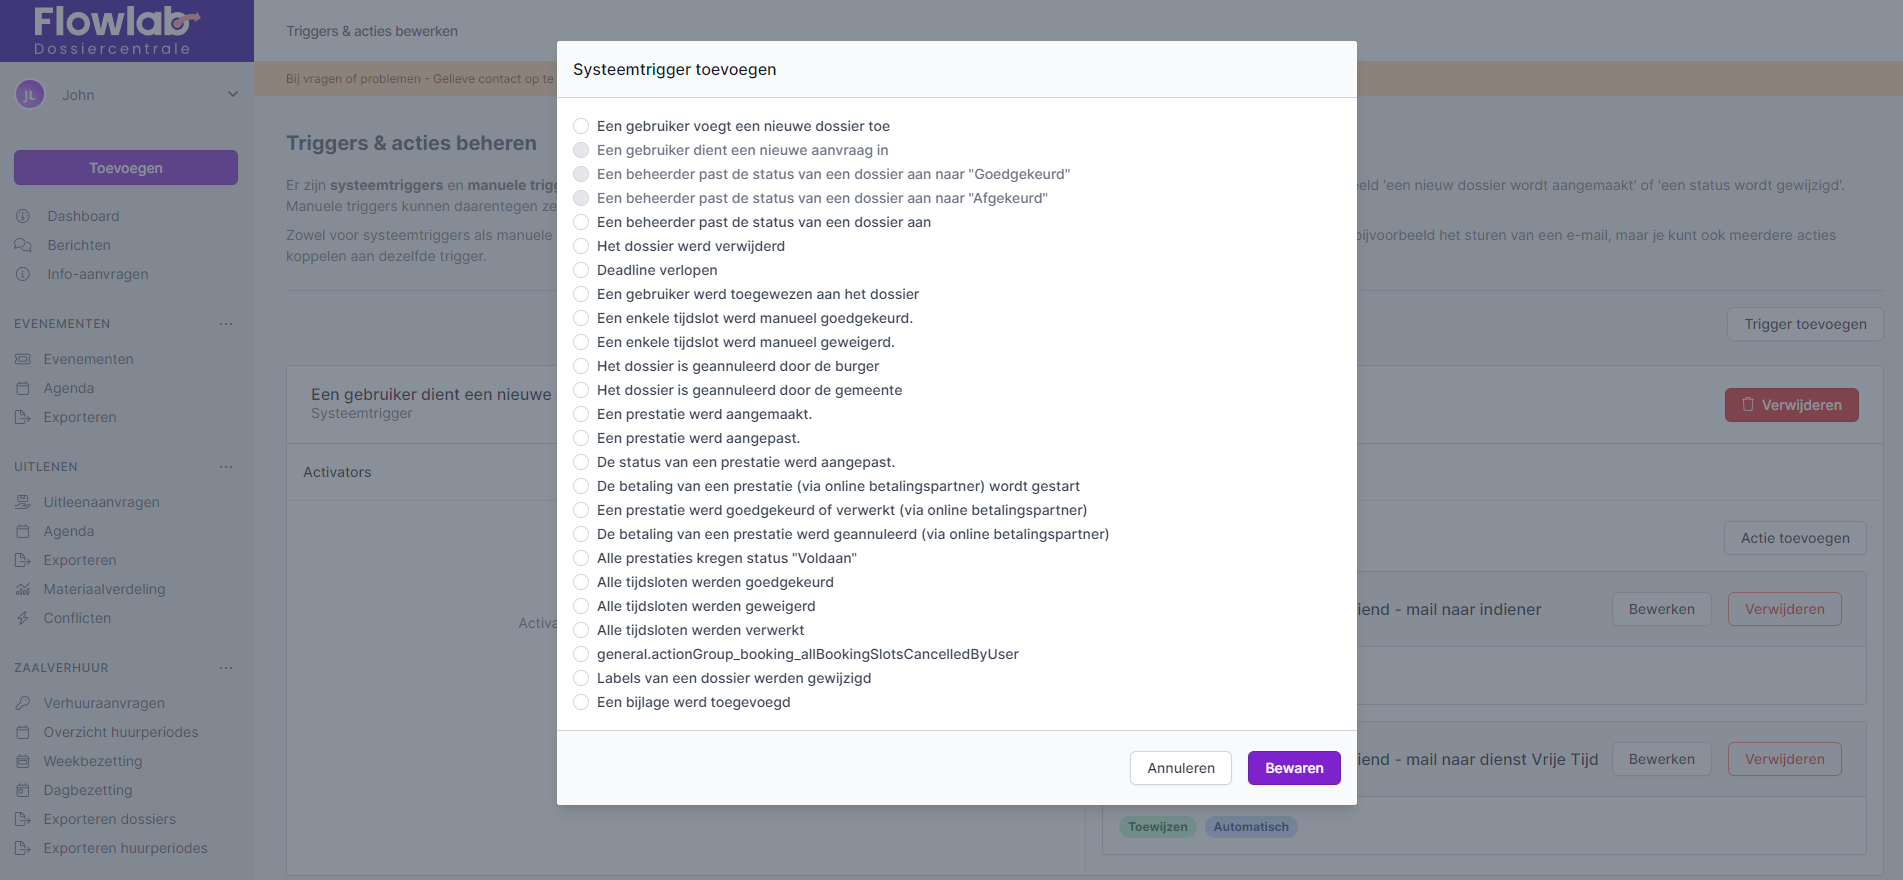Go to Overzicht huurperiodes menu item

point(121,732)
